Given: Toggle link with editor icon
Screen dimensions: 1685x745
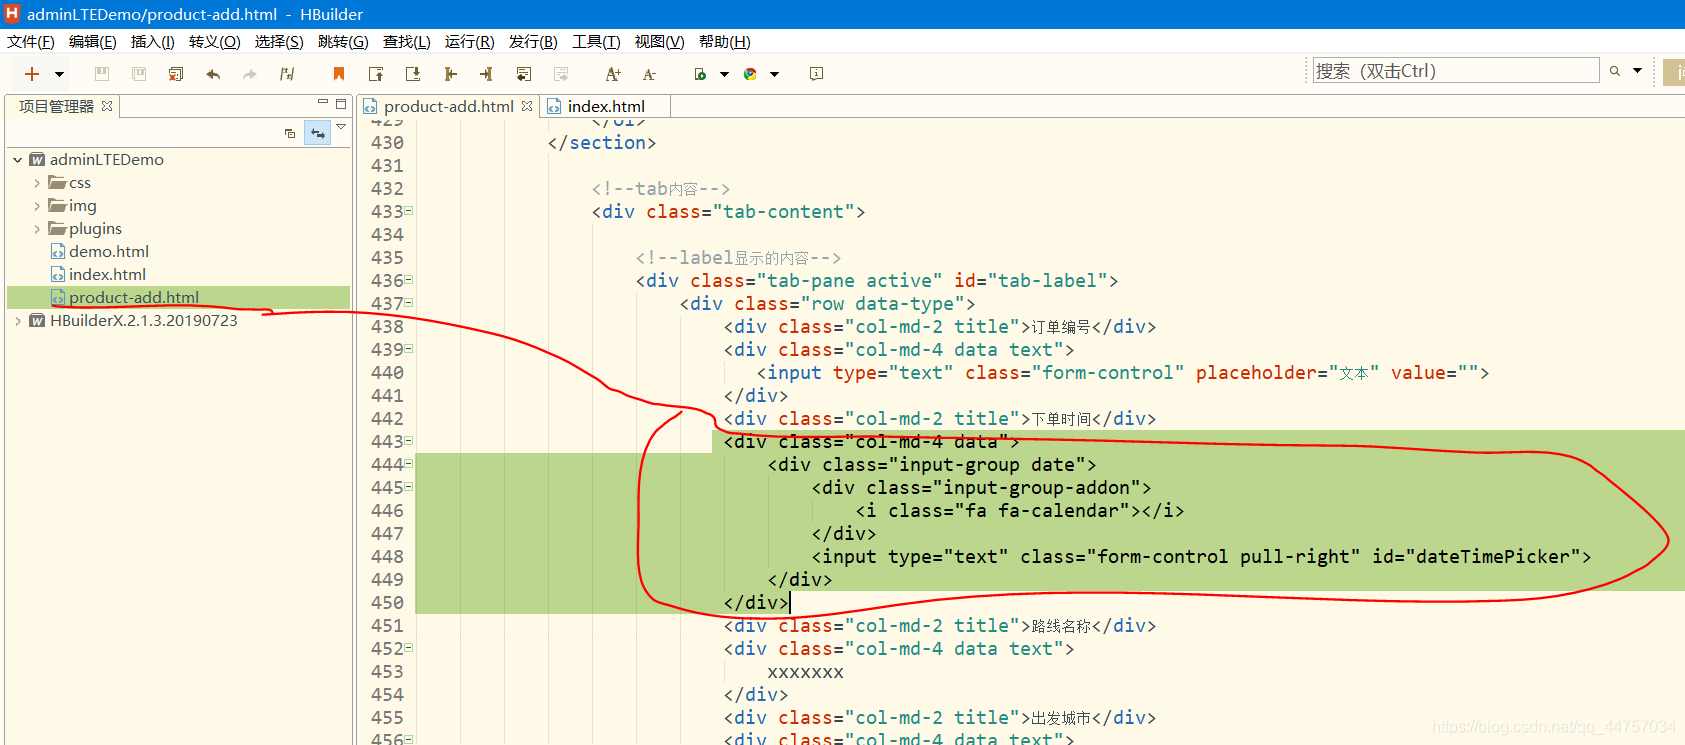Looking at the screenshot, I should point(318,133).
